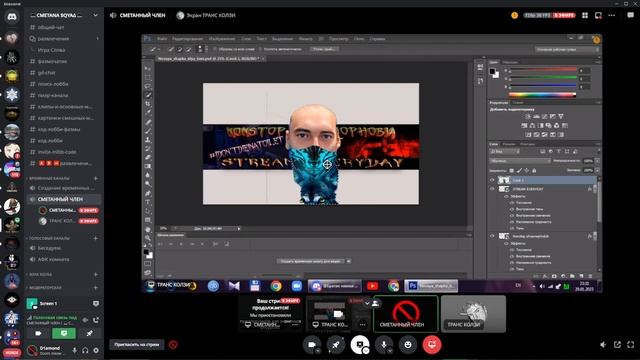Select the Hand tool in Photoshop toolbar
The image size is (640, 360).
coord(148,229)
